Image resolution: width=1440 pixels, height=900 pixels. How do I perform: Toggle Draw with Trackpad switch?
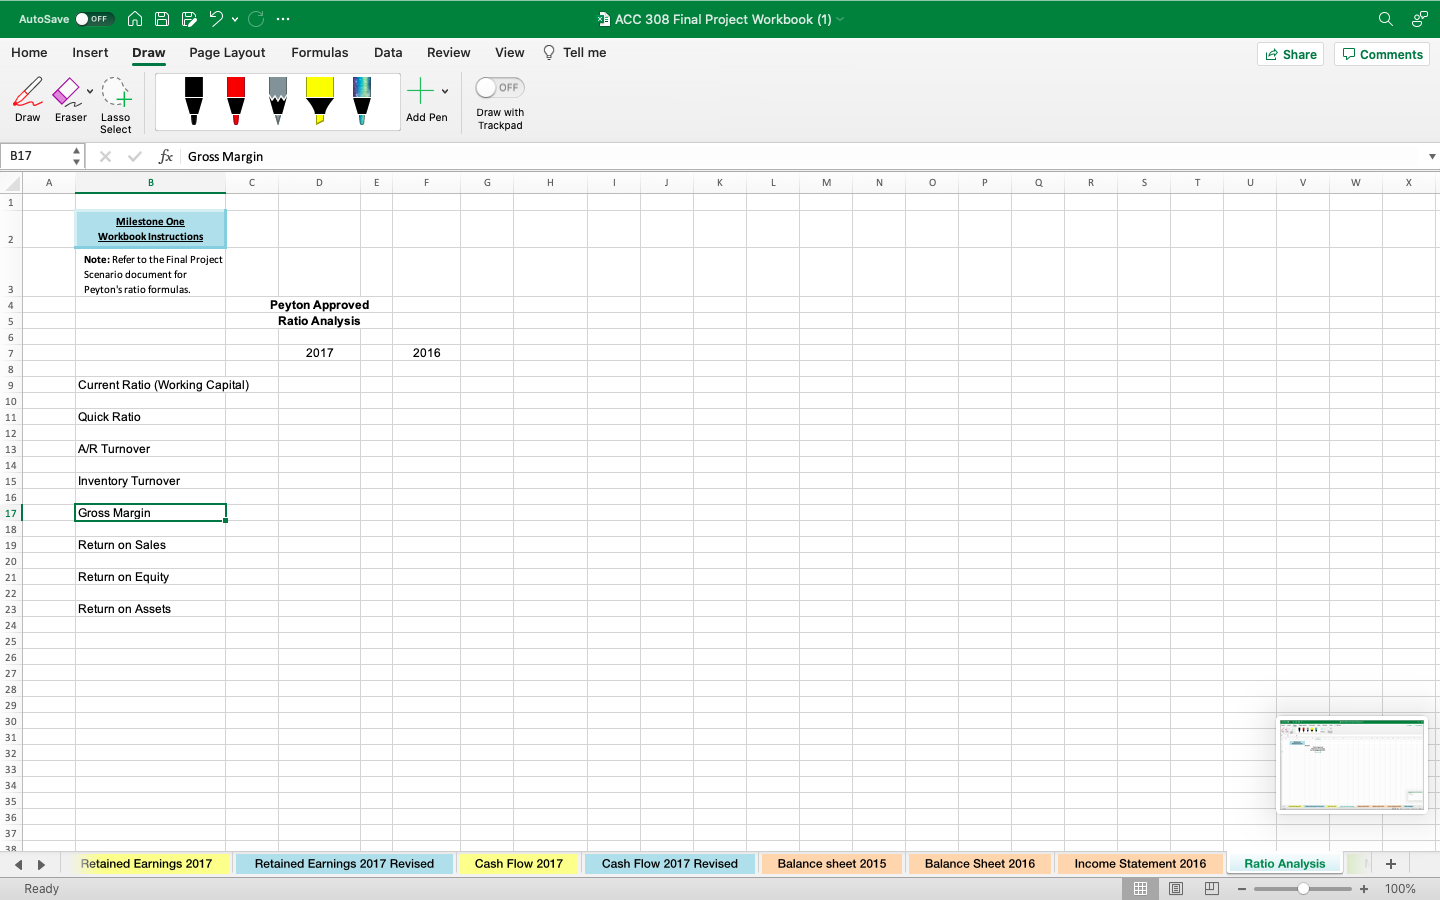[x=500, y=88]
